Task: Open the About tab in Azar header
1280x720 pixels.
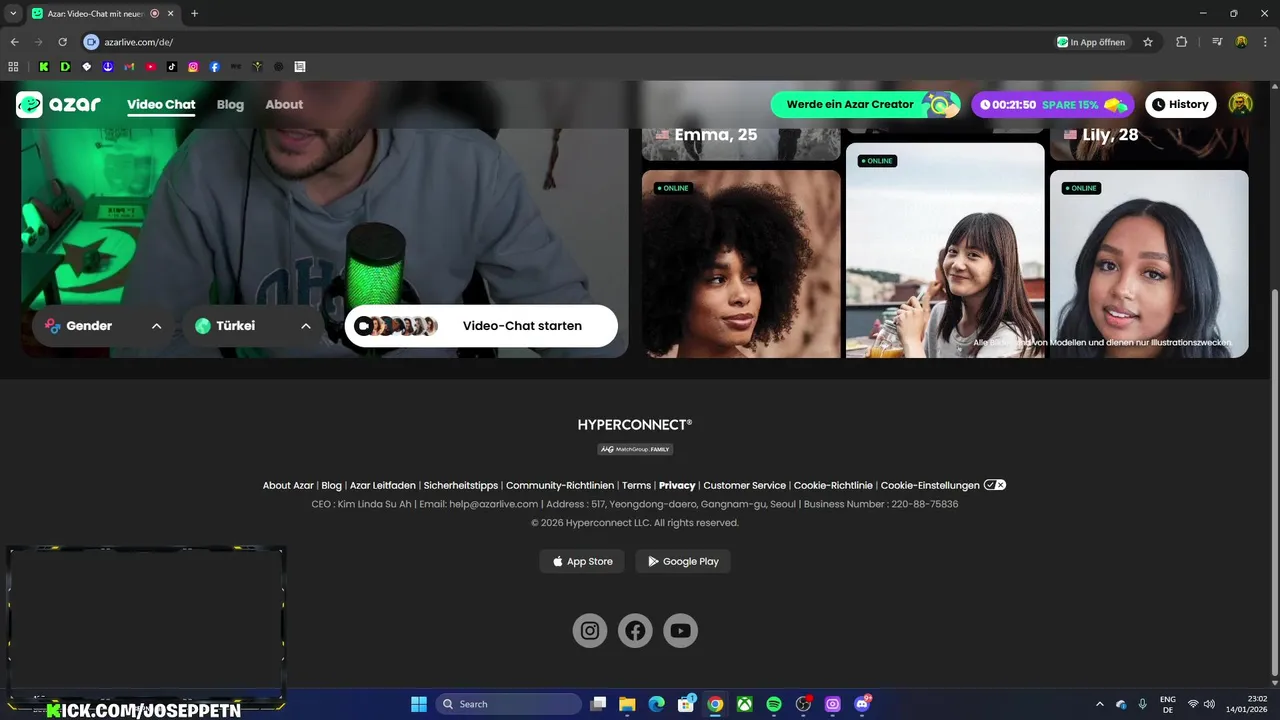Action: tap(284, 104)
